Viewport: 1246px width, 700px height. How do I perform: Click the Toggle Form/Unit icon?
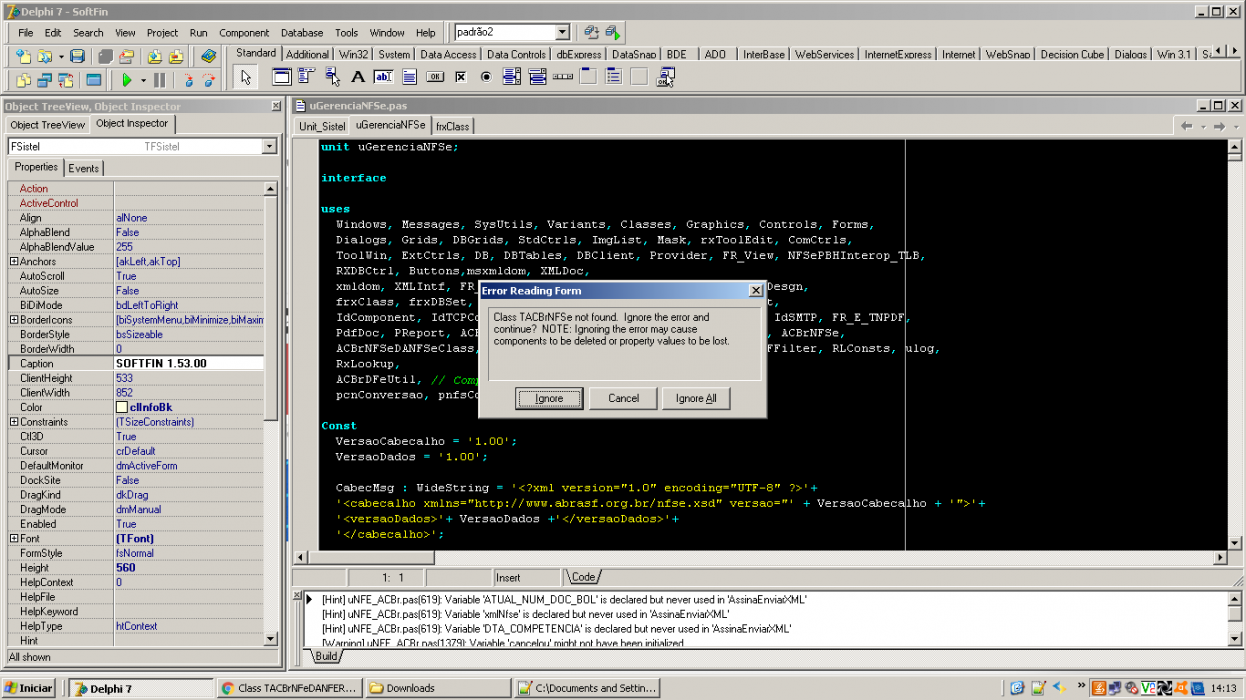tap(66, 79)
